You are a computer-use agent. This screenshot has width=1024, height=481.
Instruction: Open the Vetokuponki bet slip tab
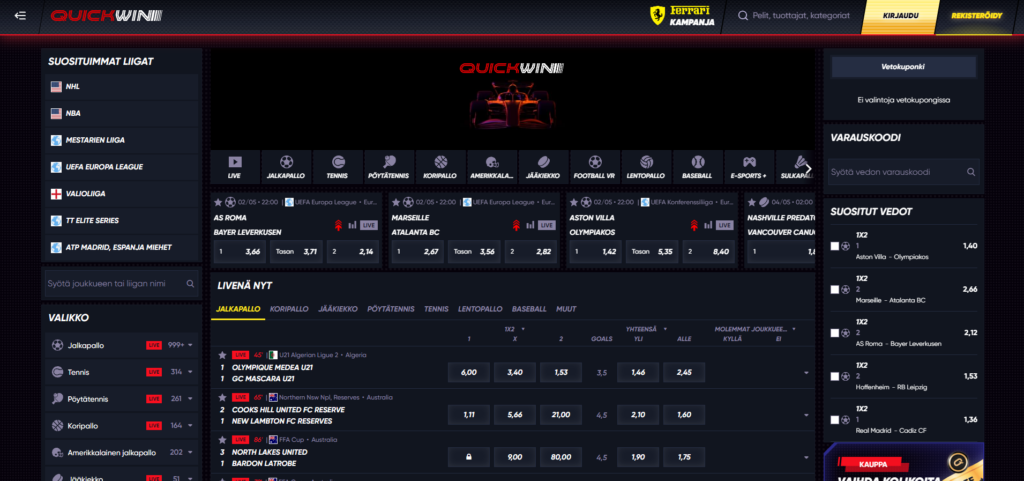click(x=903, y=67)
